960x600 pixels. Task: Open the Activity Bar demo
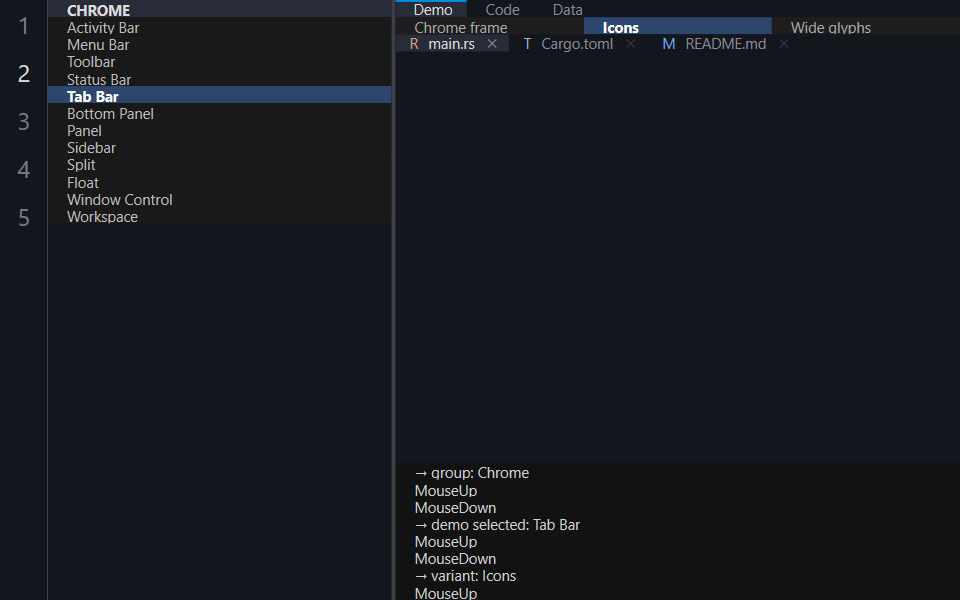219,28
